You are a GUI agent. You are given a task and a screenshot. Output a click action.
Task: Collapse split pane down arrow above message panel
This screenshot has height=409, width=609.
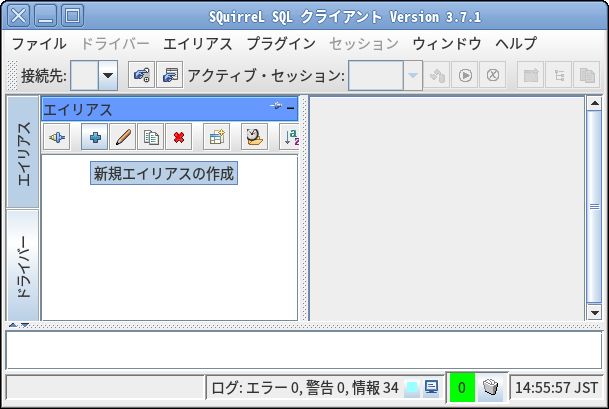[x=25, y=325]
